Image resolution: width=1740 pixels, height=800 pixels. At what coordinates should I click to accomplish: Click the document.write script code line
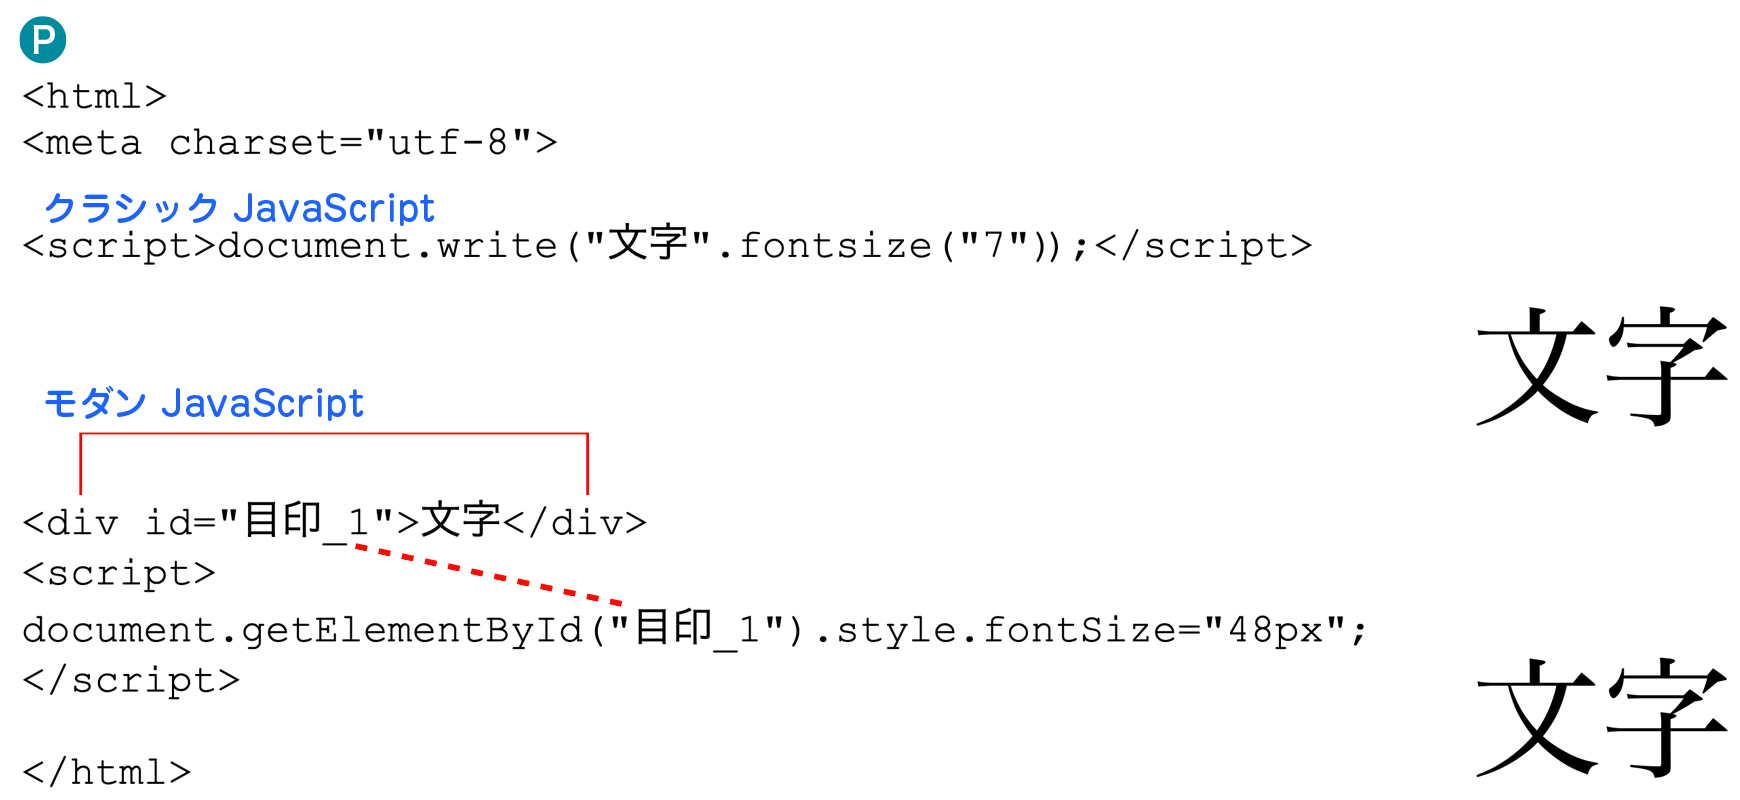click(x=667, y=245)
